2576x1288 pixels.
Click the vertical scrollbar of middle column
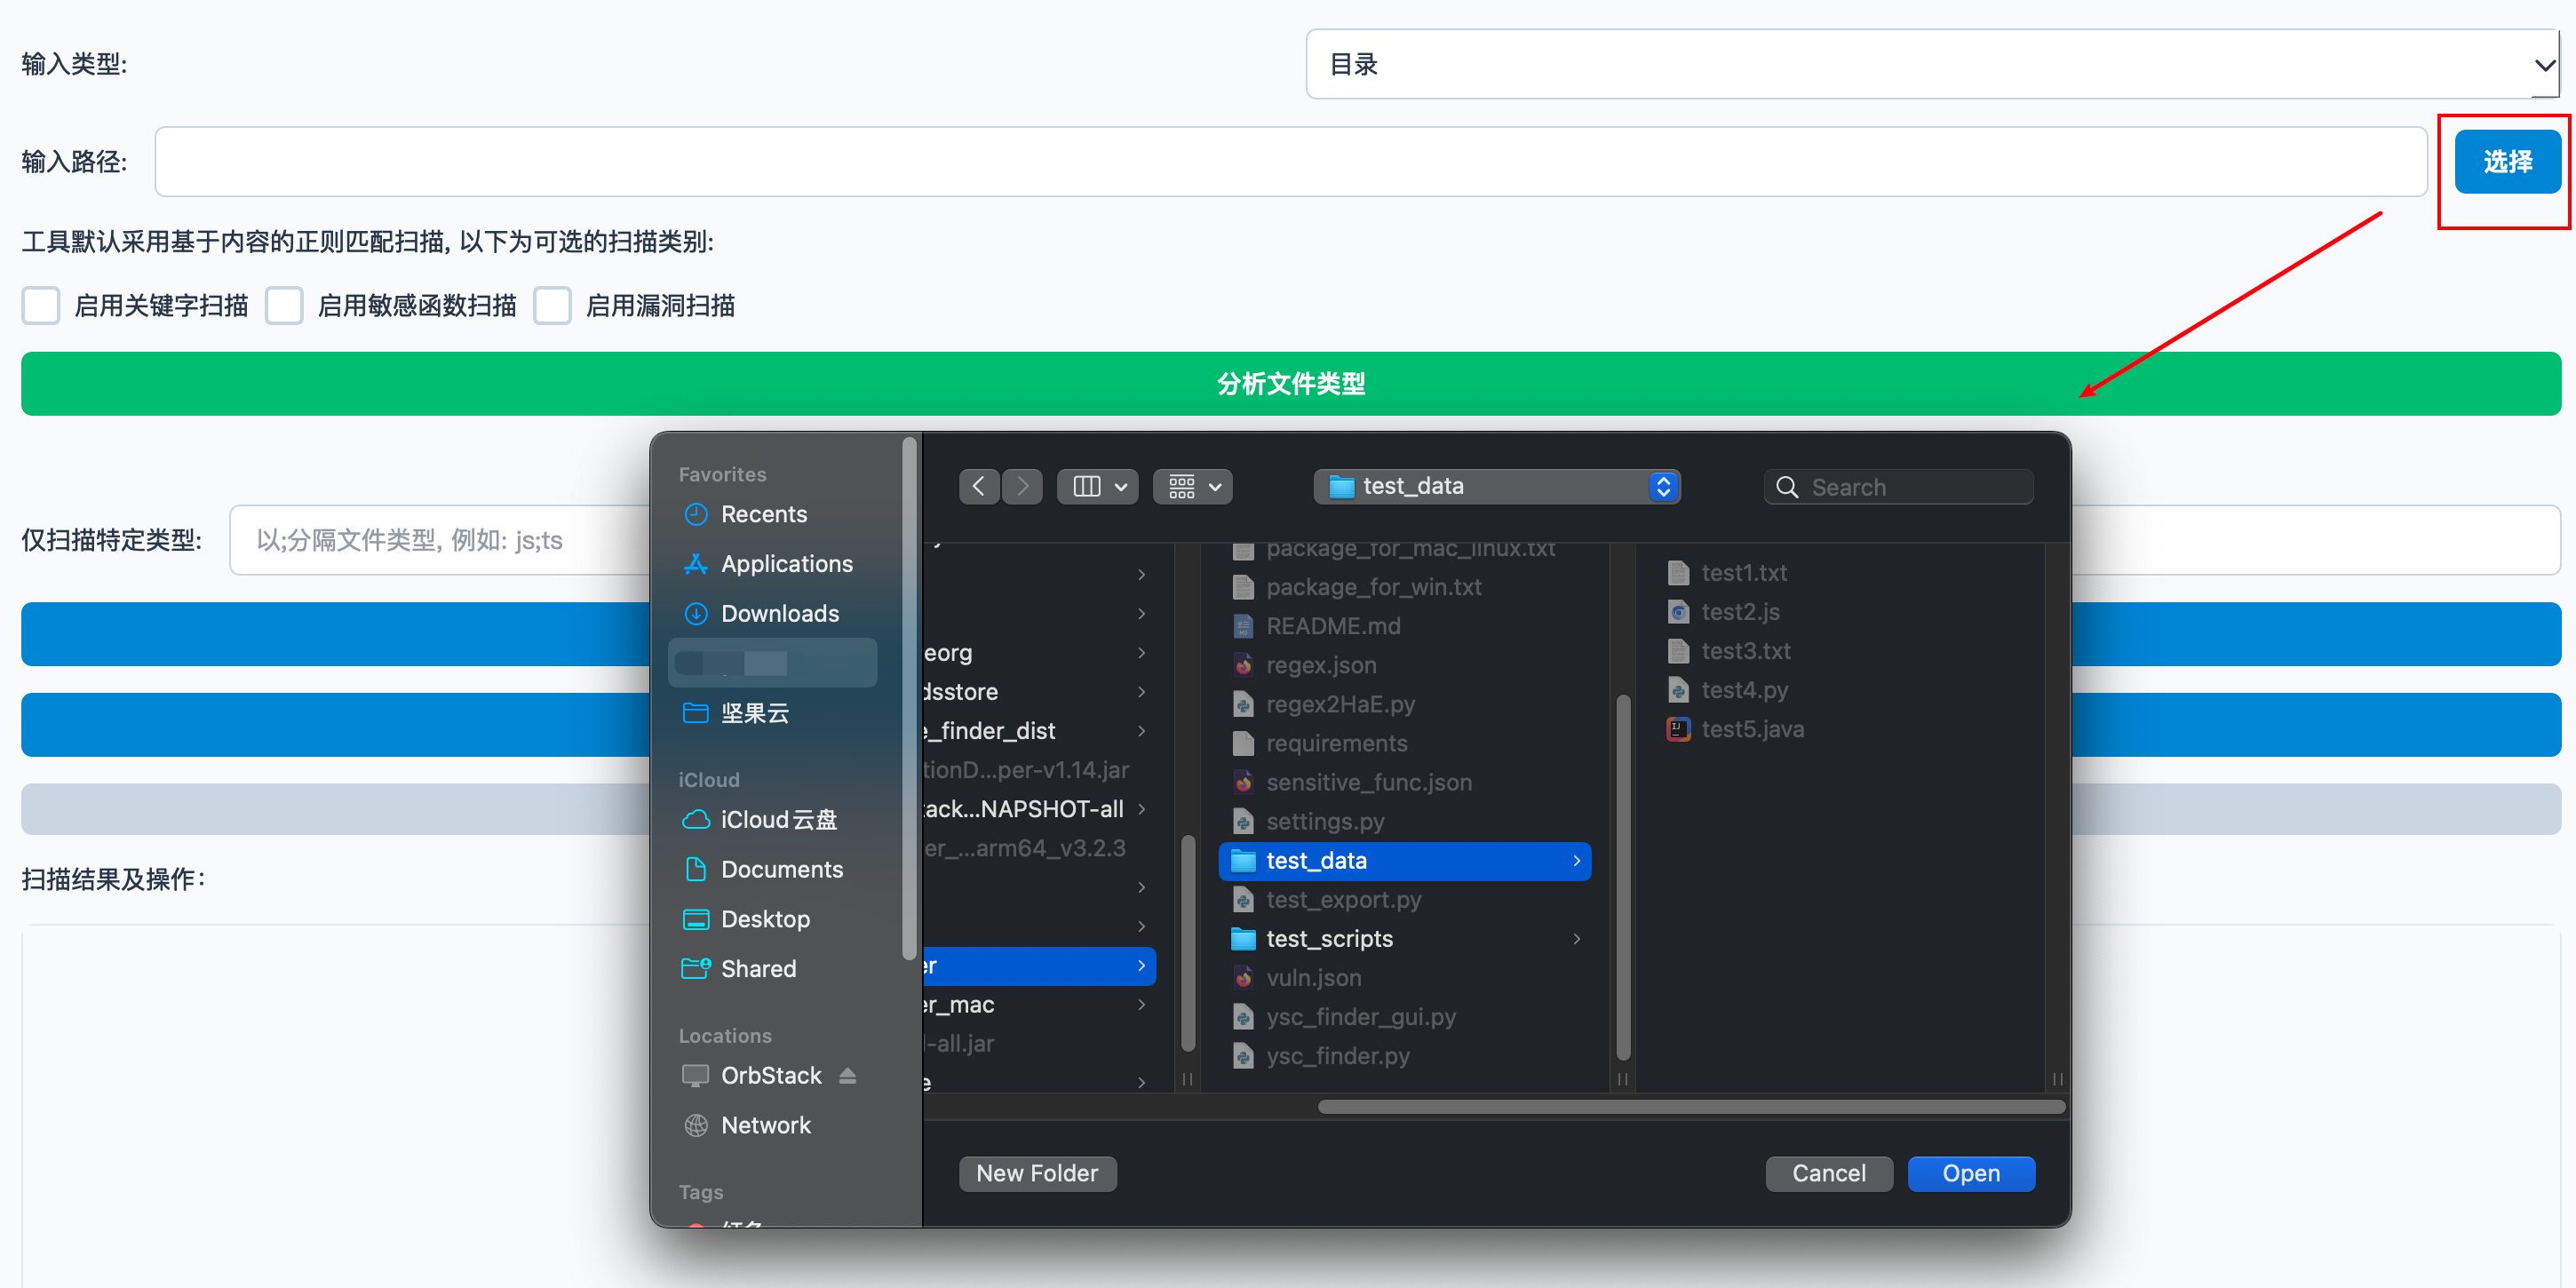(x=1622, y=878)
